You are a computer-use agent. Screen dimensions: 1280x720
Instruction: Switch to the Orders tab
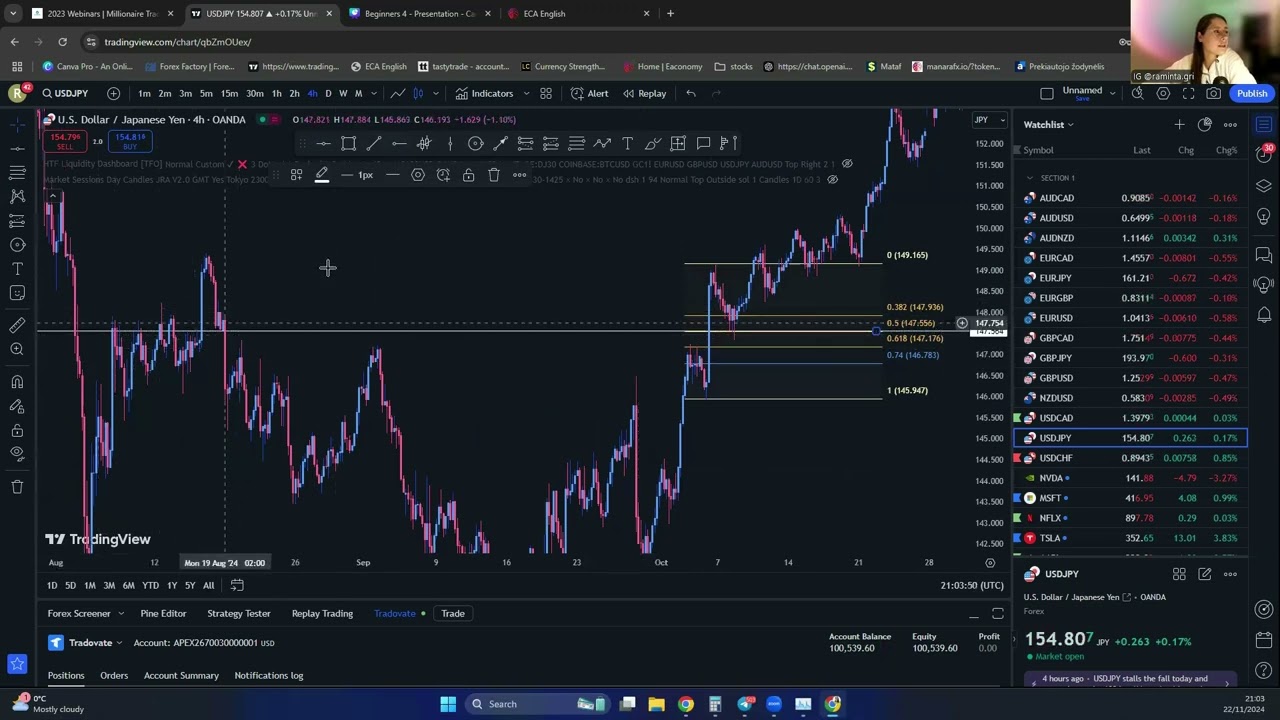tap(114, 675)
